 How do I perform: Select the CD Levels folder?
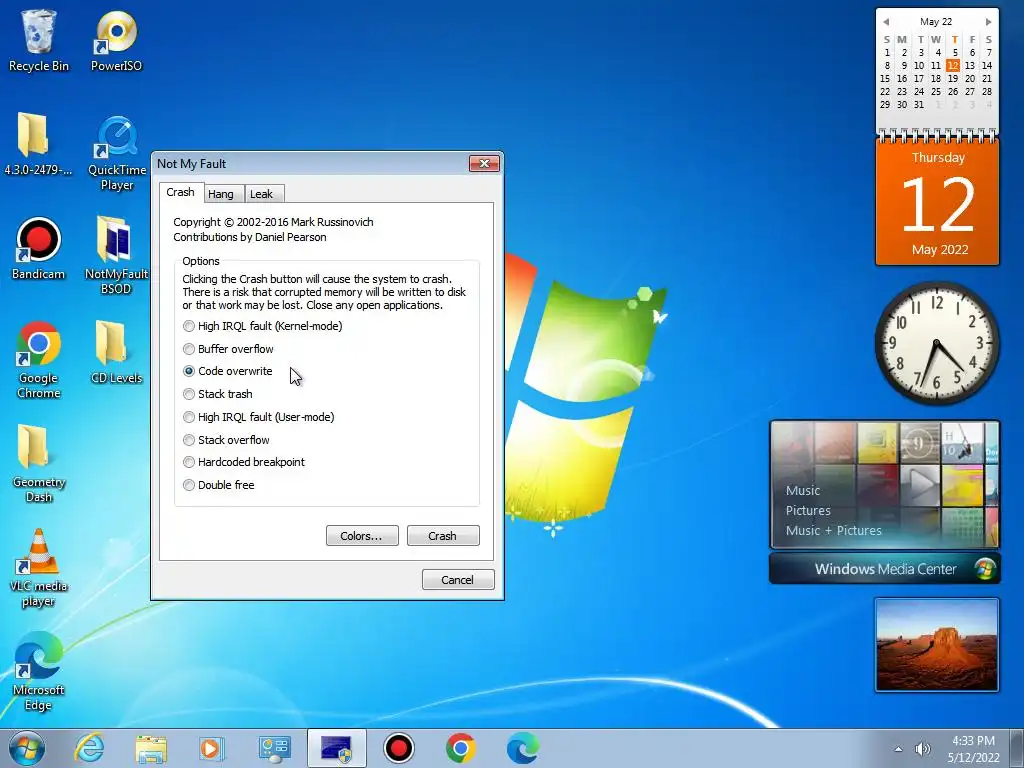click(x=116, y=351)
